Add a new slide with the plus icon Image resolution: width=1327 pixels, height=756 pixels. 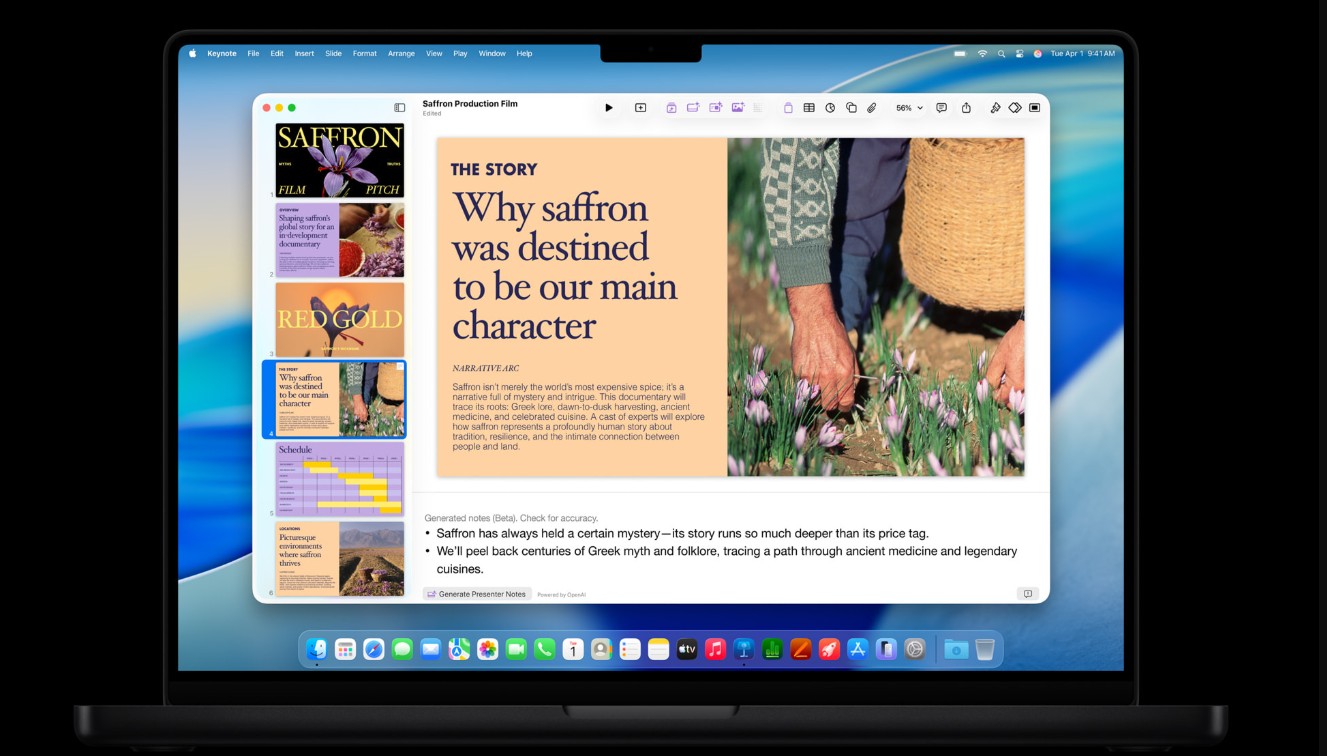coord(640,107)
